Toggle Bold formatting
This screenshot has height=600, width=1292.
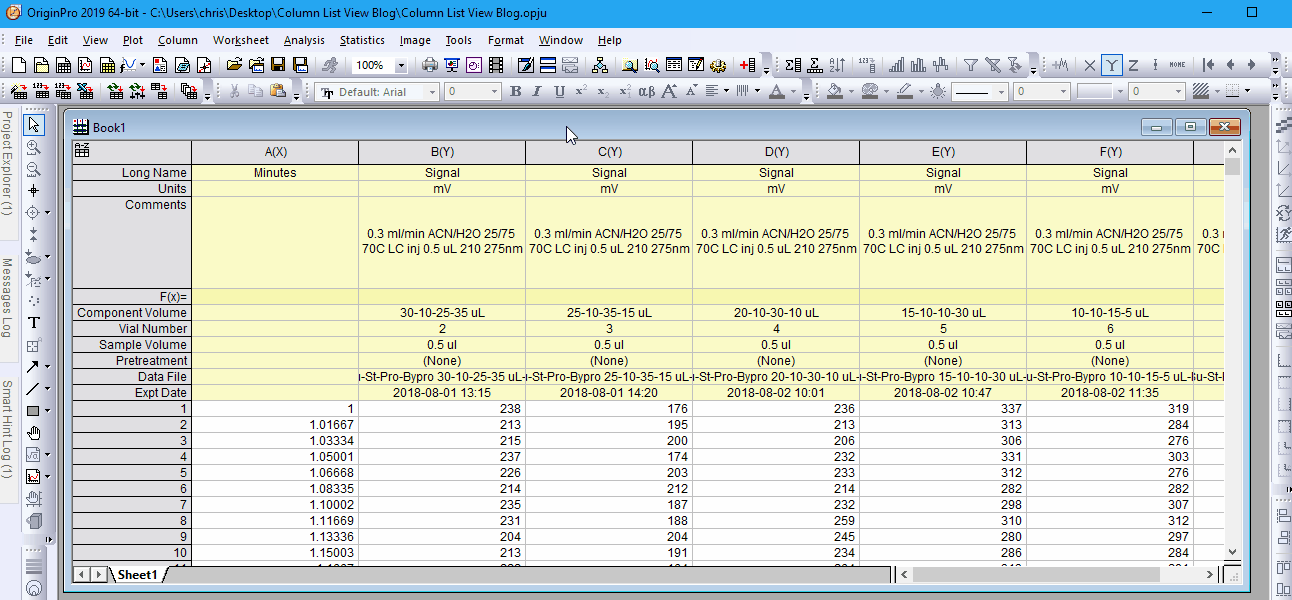(516, 91)
